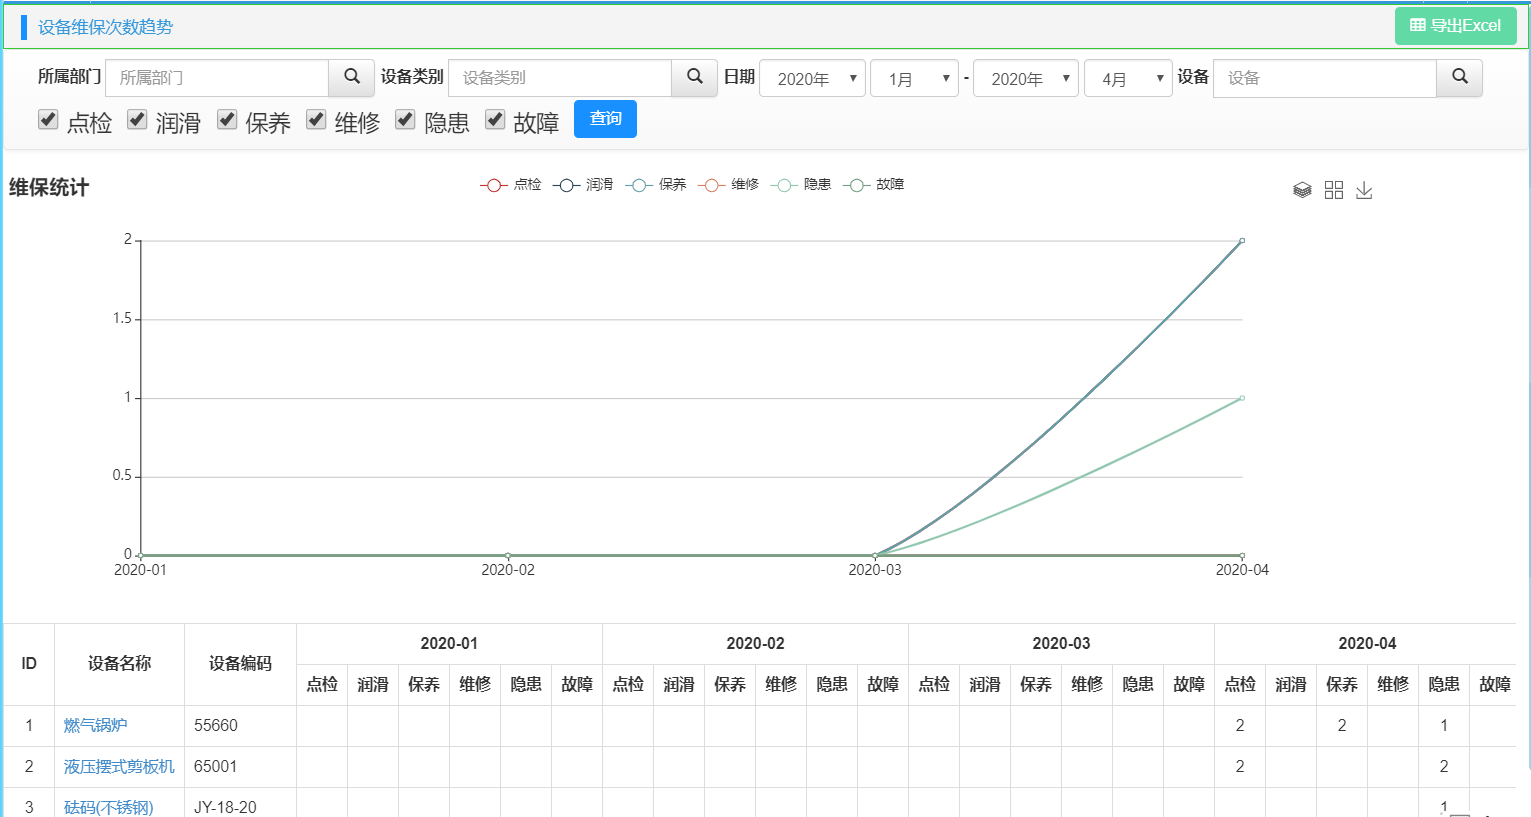
Task: Click 液压摆式剪板机 row 2020-04 点检 value 2
Action: (x=1240, y=767)
